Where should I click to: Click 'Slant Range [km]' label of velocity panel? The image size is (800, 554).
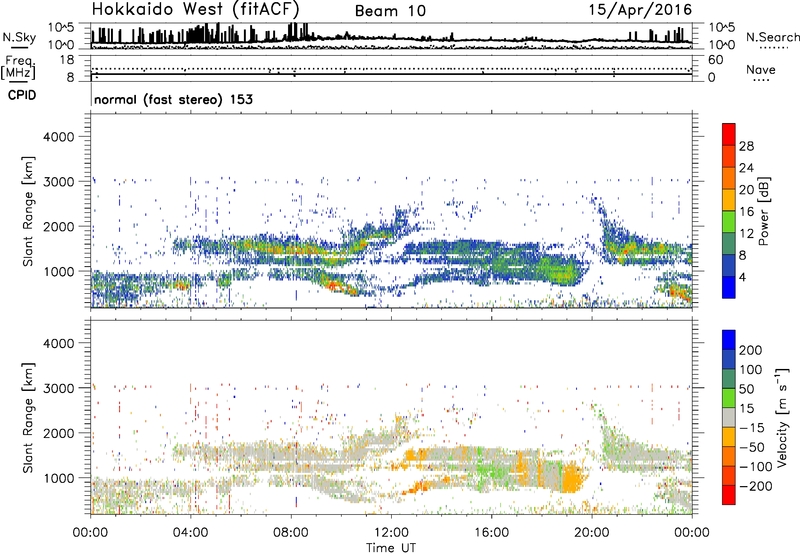coord(28,417)
